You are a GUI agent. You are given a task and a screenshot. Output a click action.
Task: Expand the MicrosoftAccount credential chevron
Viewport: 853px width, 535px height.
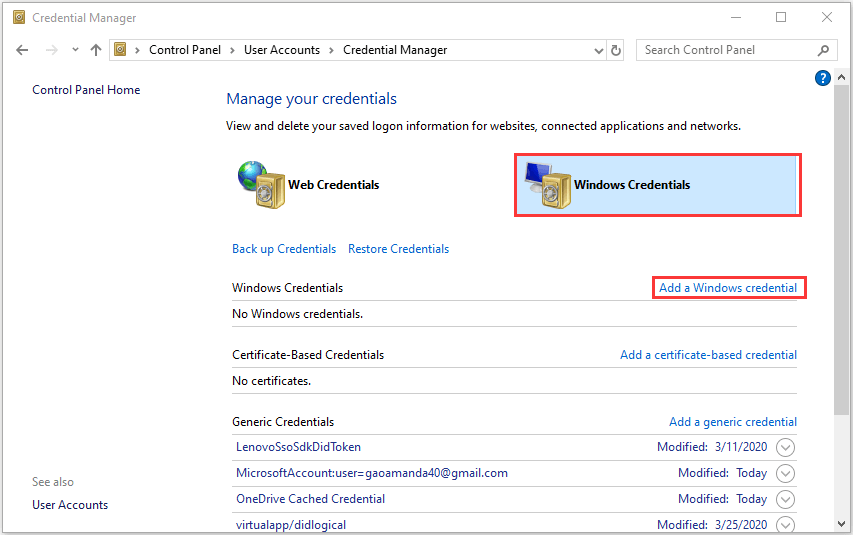coord(785,473)
